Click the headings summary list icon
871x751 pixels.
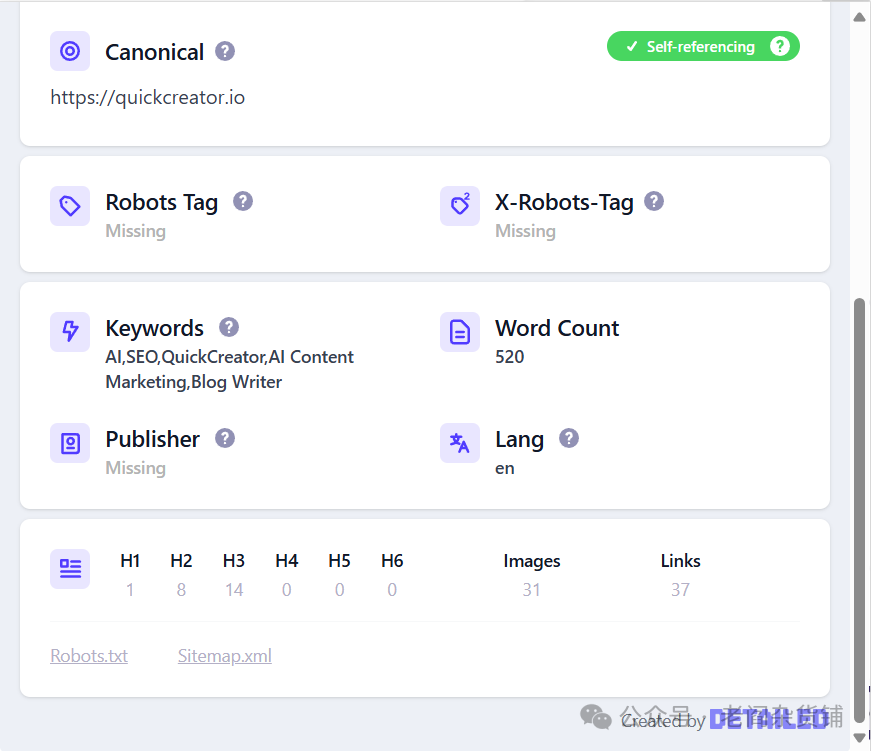pyautogui.click(x=70, y=569)
